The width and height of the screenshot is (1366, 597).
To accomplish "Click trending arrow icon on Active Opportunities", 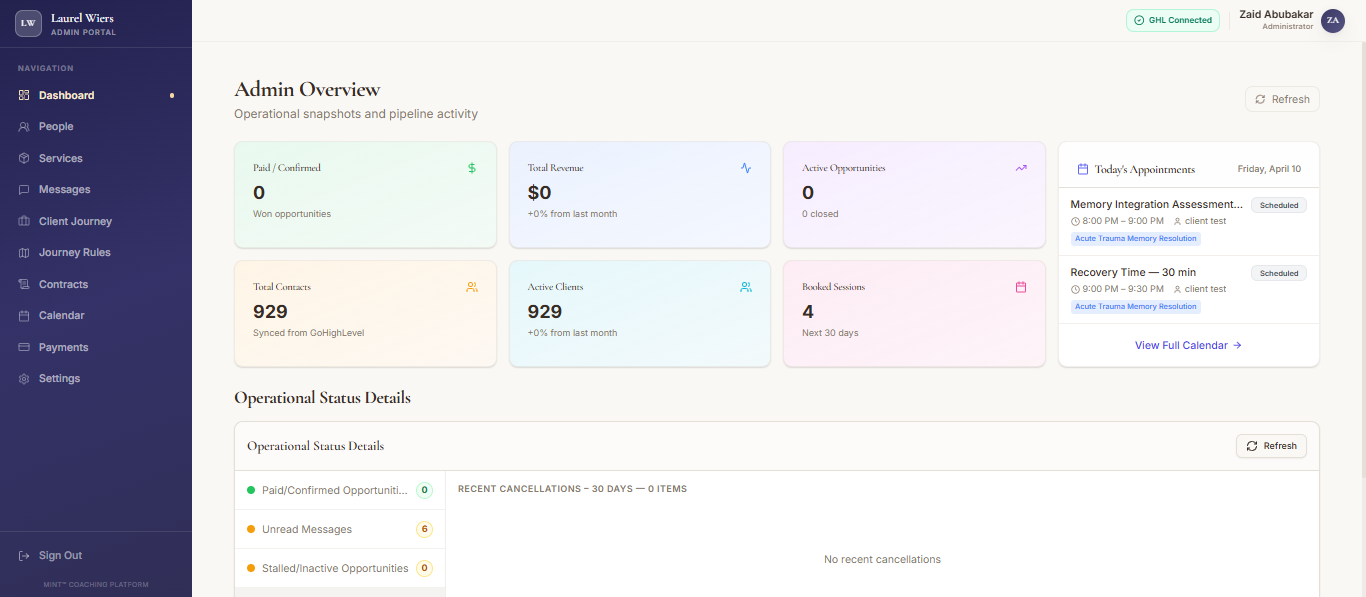I will 1021,168.
